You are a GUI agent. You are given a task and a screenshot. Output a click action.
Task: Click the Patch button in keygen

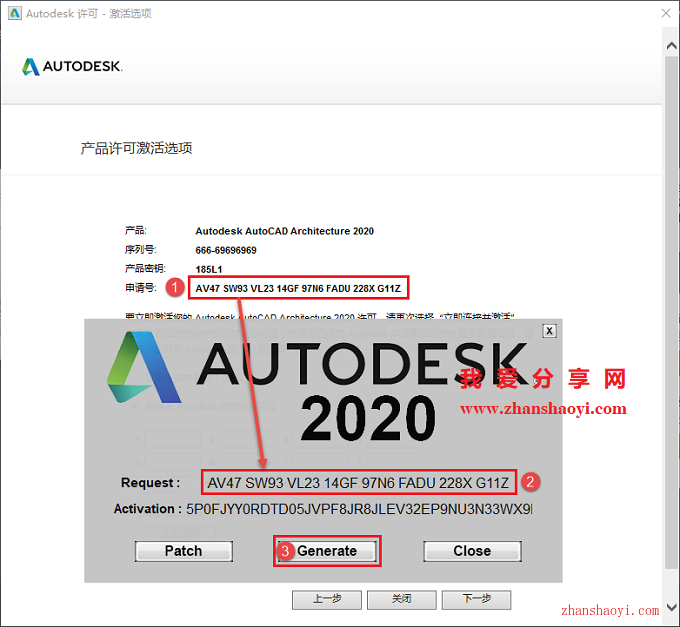pyautogui.click(x=184, y=551)
